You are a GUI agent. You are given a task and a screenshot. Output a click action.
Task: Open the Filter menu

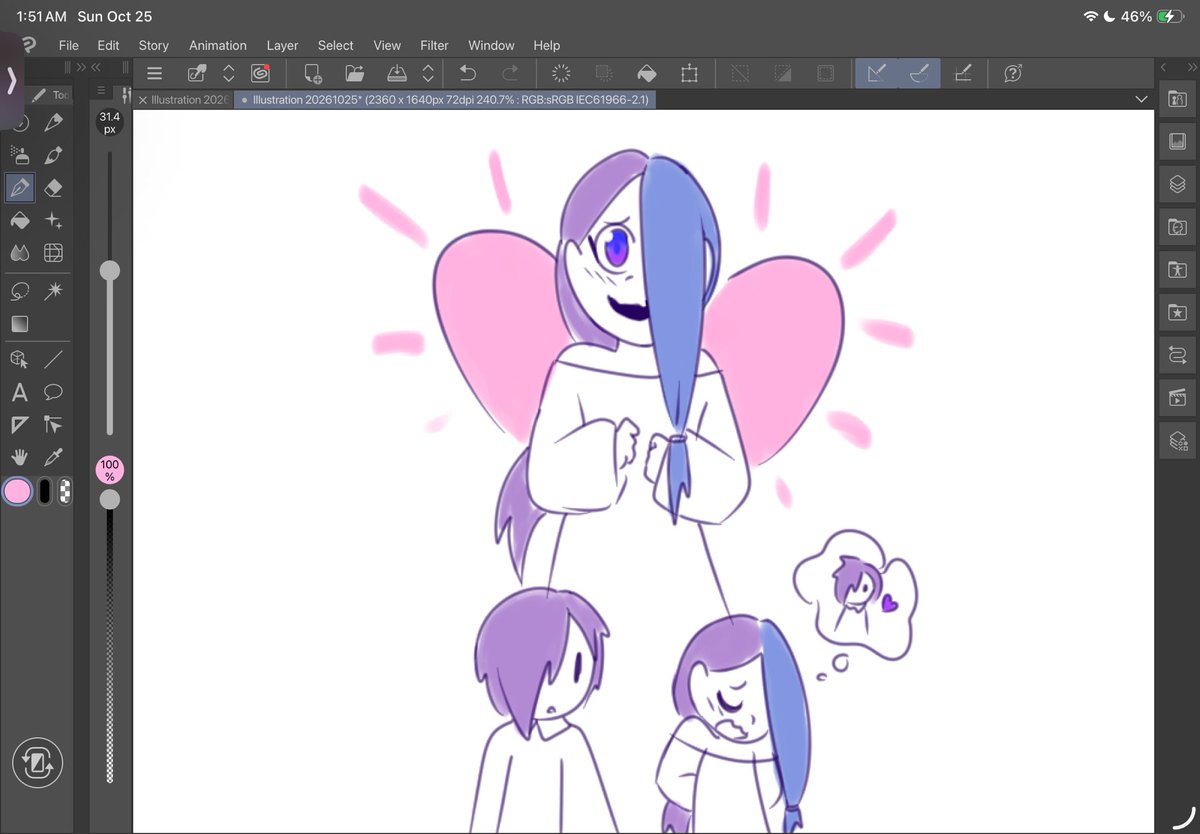click(x=434, y=45)
